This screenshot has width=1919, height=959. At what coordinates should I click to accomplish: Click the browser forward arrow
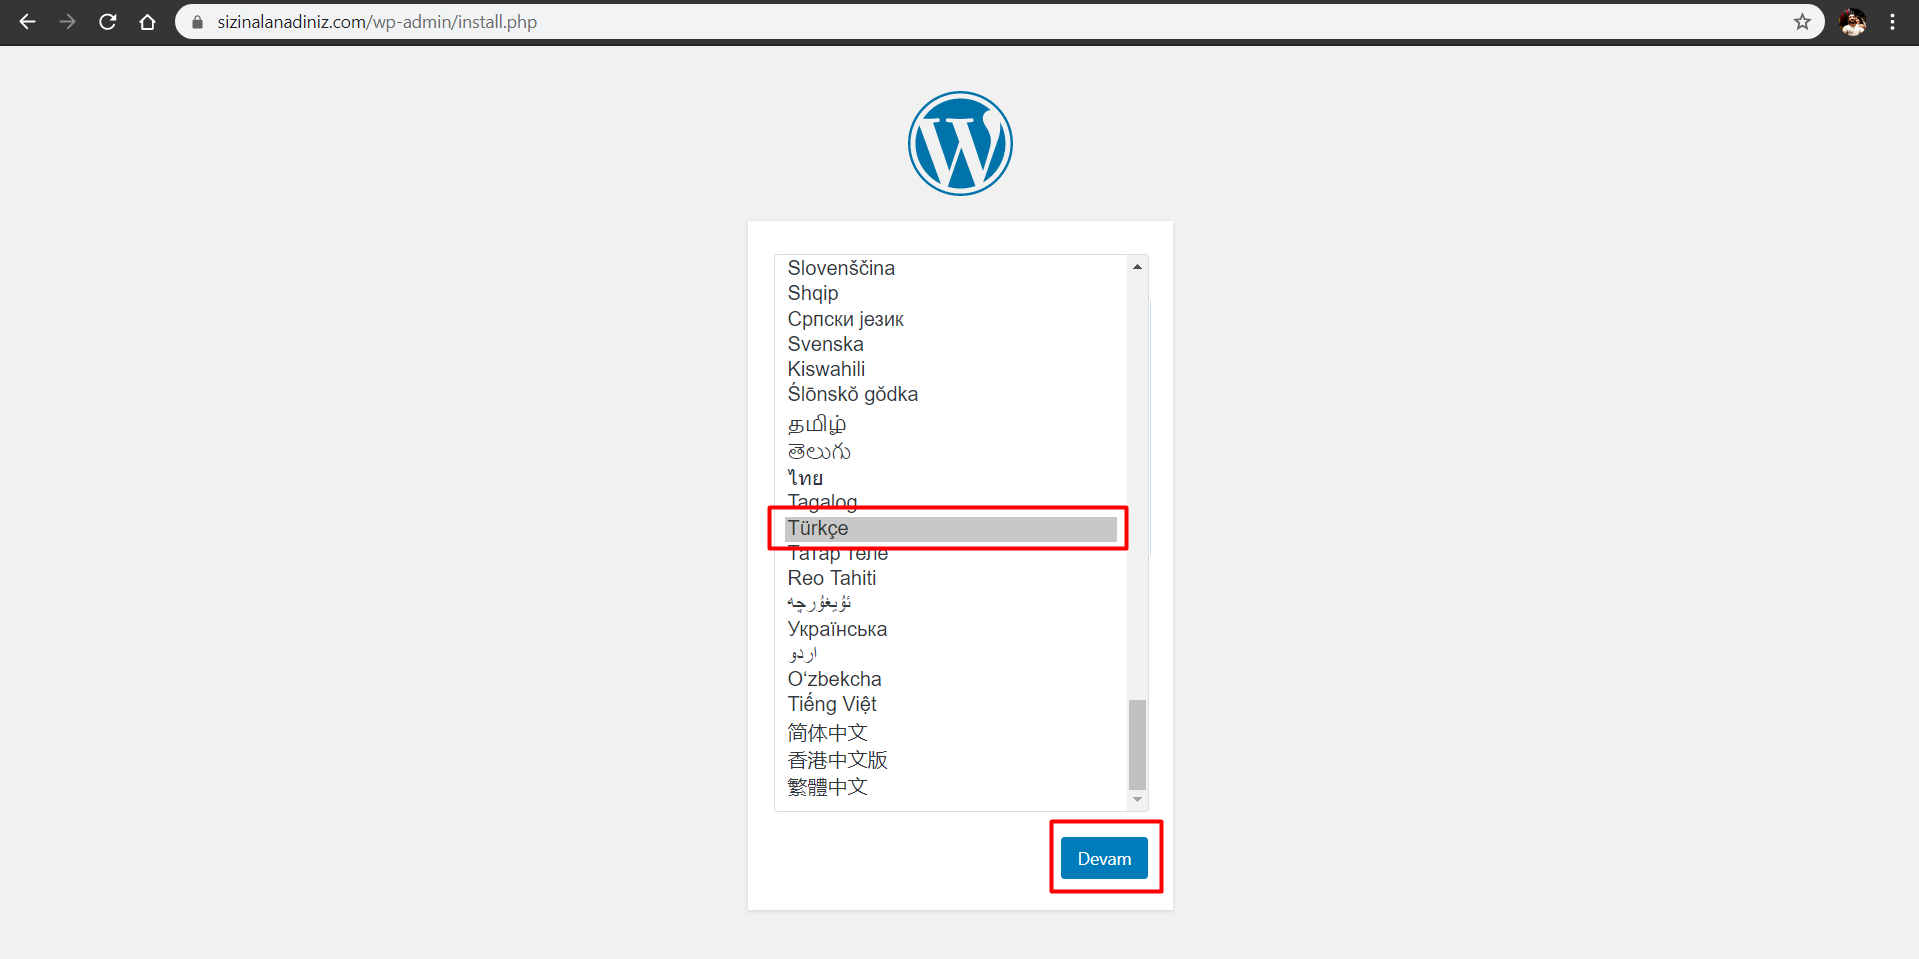pos(67,21)
